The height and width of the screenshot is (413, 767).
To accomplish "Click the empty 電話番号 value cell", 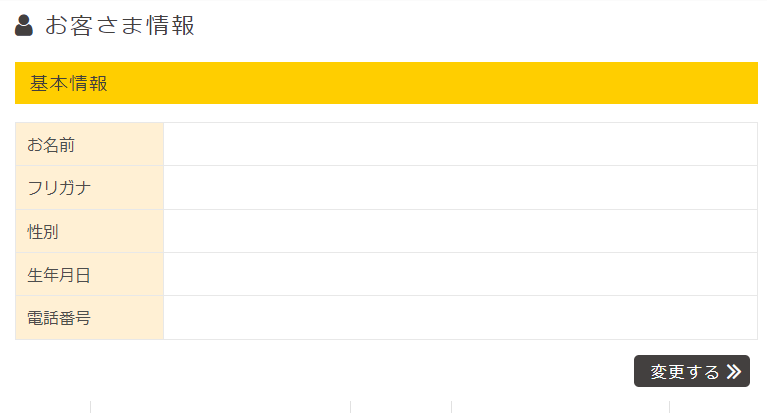I will (x=460, y=318).
